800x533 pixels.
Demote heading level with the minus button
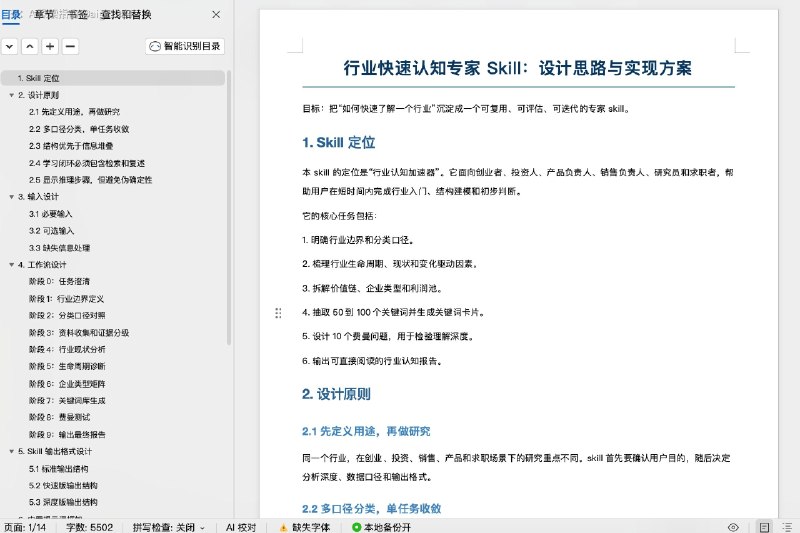70,46
